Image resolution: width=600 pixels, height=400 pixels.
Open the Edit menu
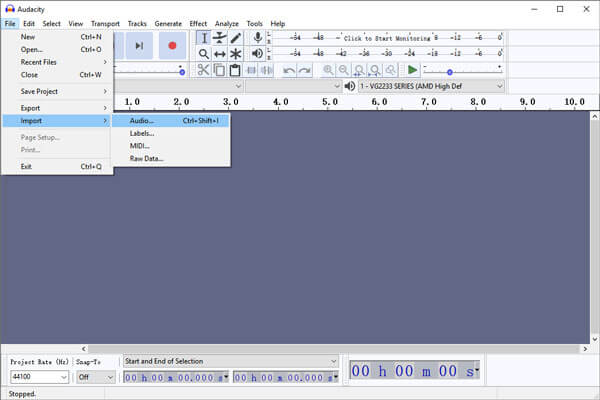[29, 24]
